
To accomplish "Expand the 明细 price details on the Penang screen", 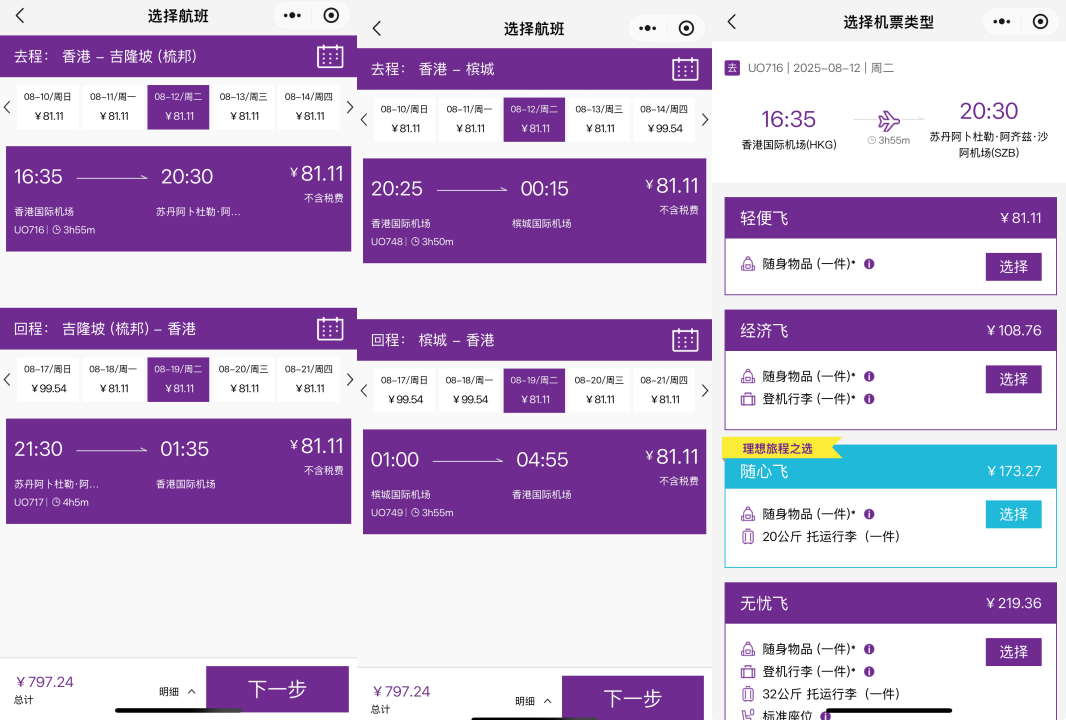I will [x=533, y=701].
